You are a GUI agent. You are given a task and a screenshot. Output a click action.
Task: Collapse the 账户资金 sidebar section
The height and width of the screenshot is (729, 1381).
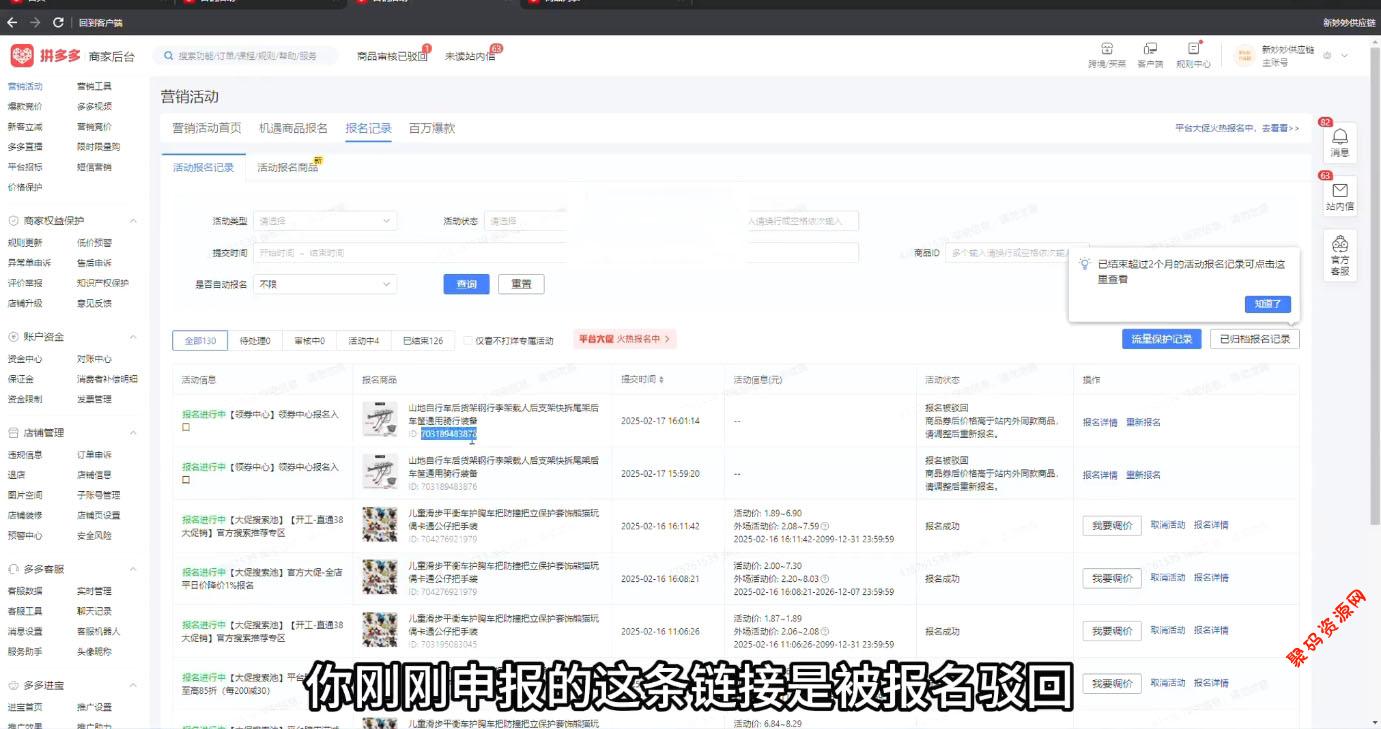coord(133,337)
